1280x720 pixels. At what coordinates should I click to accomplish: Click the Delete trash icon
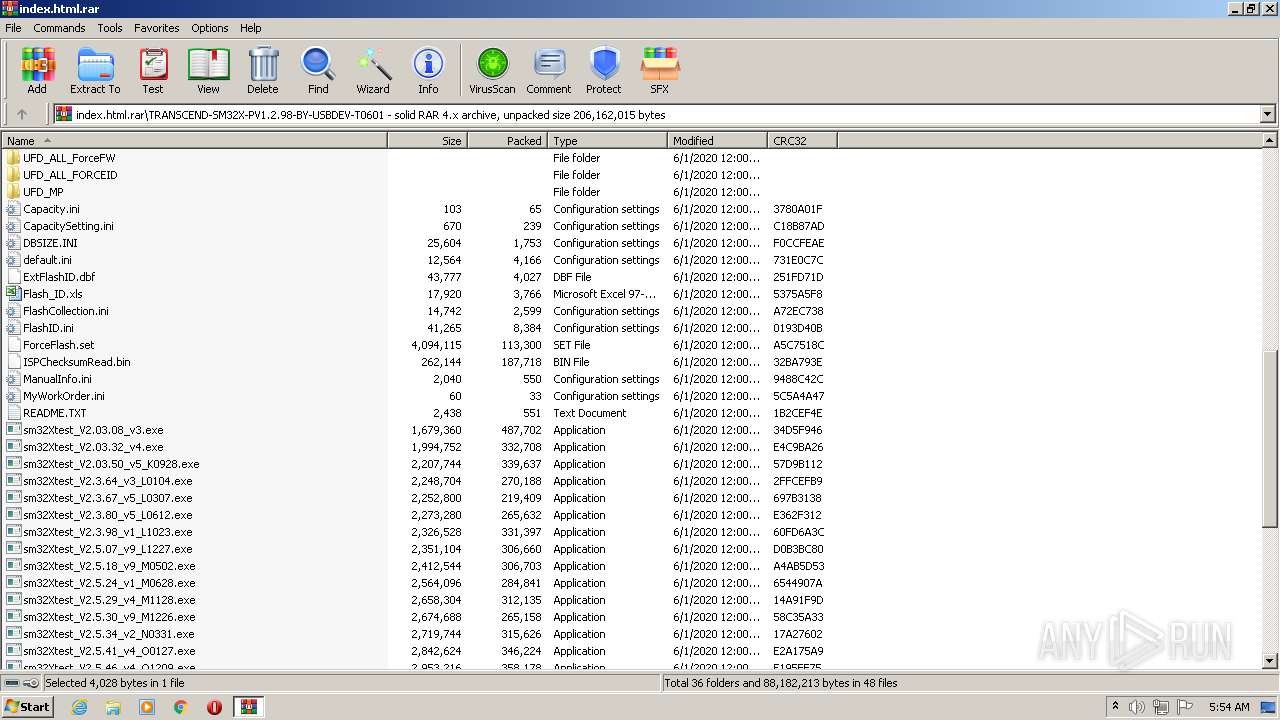click(x=263, y=70)
